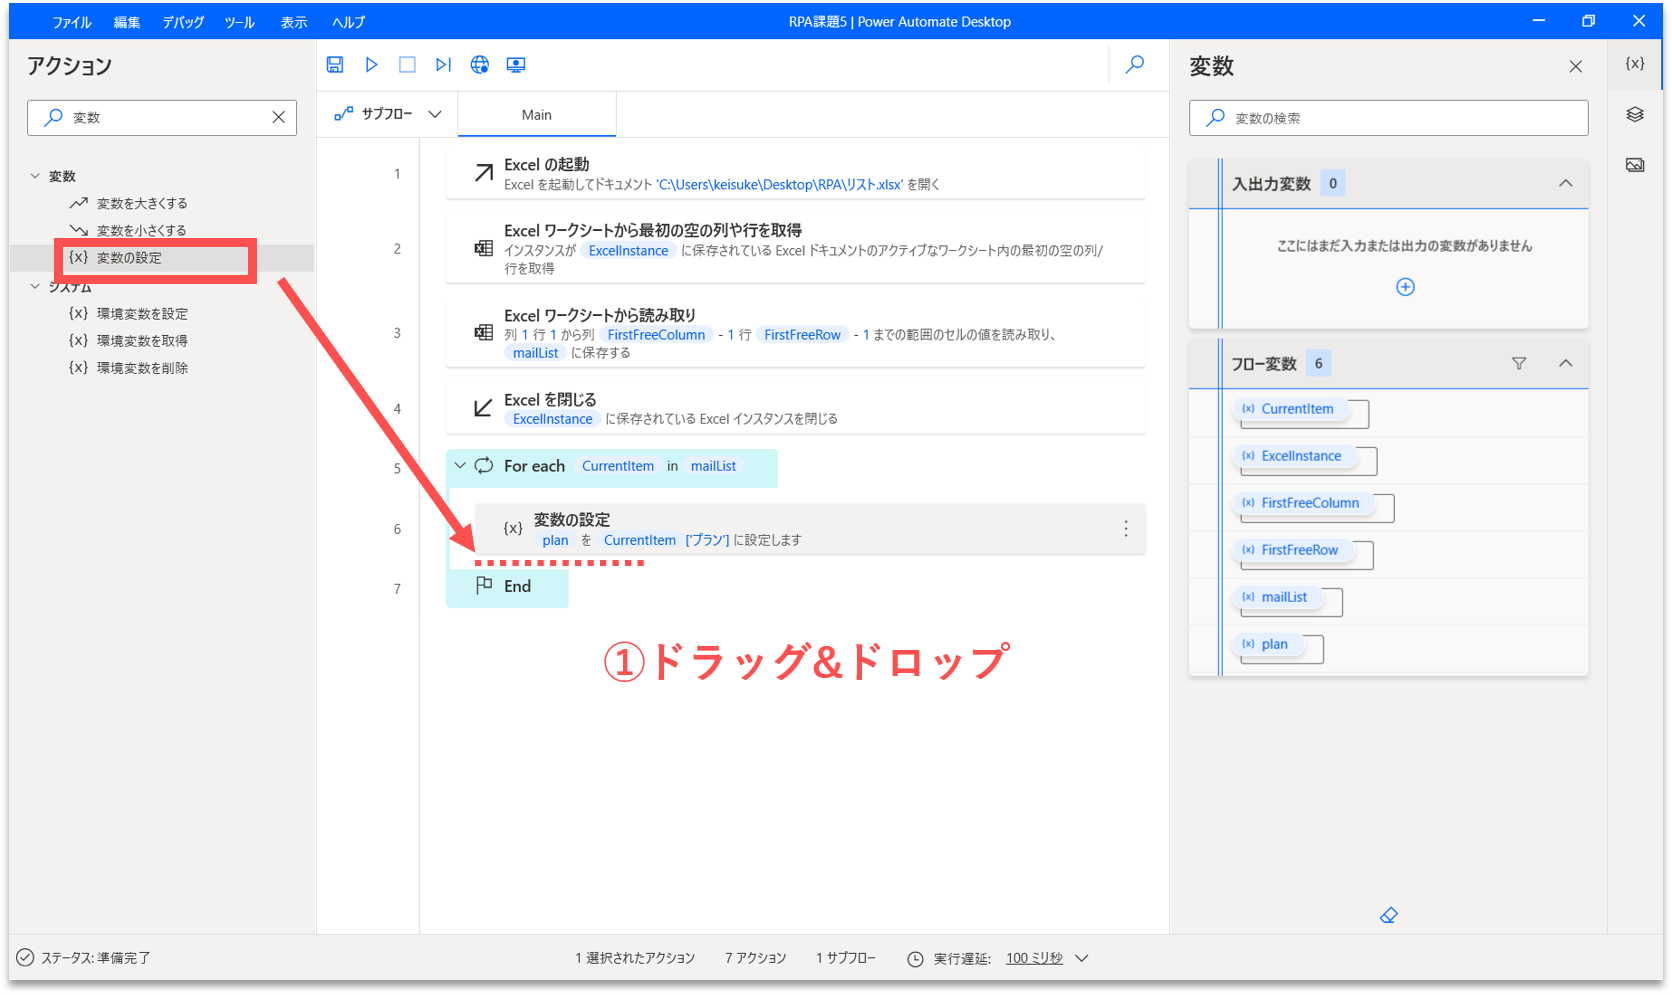The height and width of the screenshot is (995, 1672).
Task: Open the Images pane icon
Action: pos(1635,165)
